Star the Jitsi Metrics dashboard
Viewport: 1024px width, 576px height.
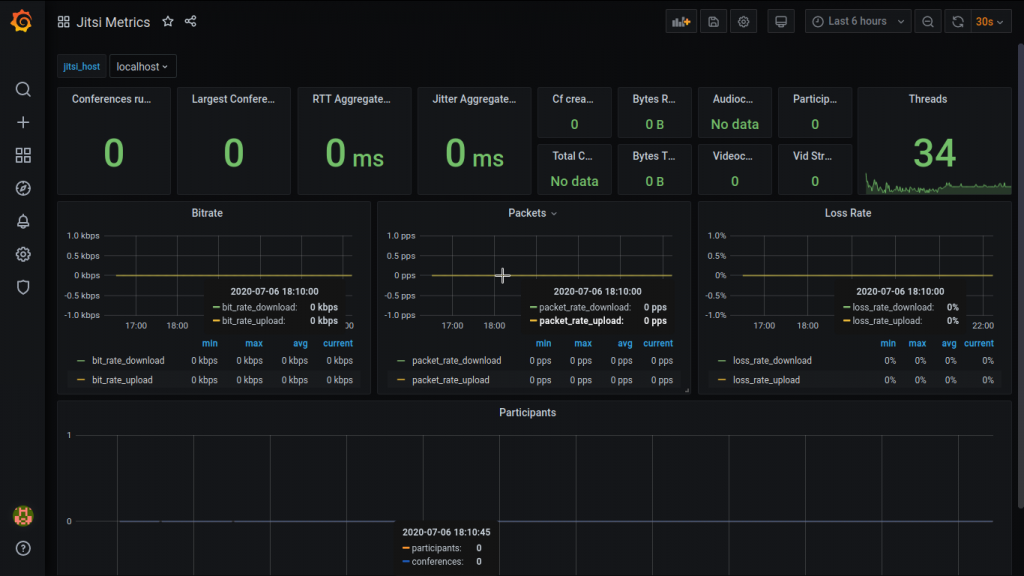pyautogui.click(x=168, y=22)
